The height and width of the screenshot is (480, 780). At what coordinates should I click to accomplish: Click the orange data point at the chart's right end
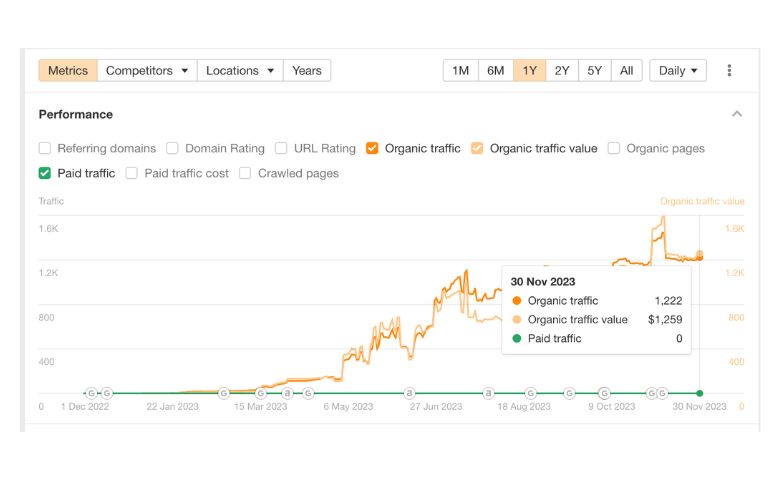pyautogui.click(x=700, y=256)
